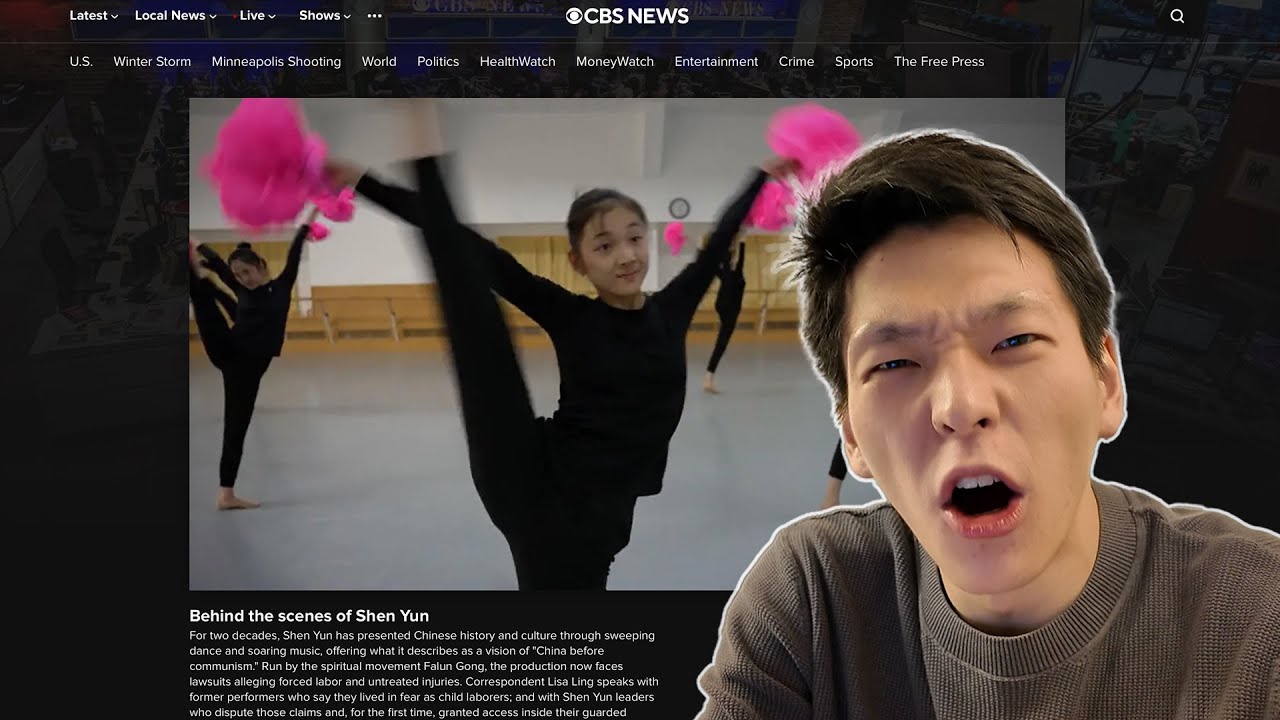Viewport: 1280px width, 720px height.
Task: Open the HealthWatch section
Action: [517, 62]
